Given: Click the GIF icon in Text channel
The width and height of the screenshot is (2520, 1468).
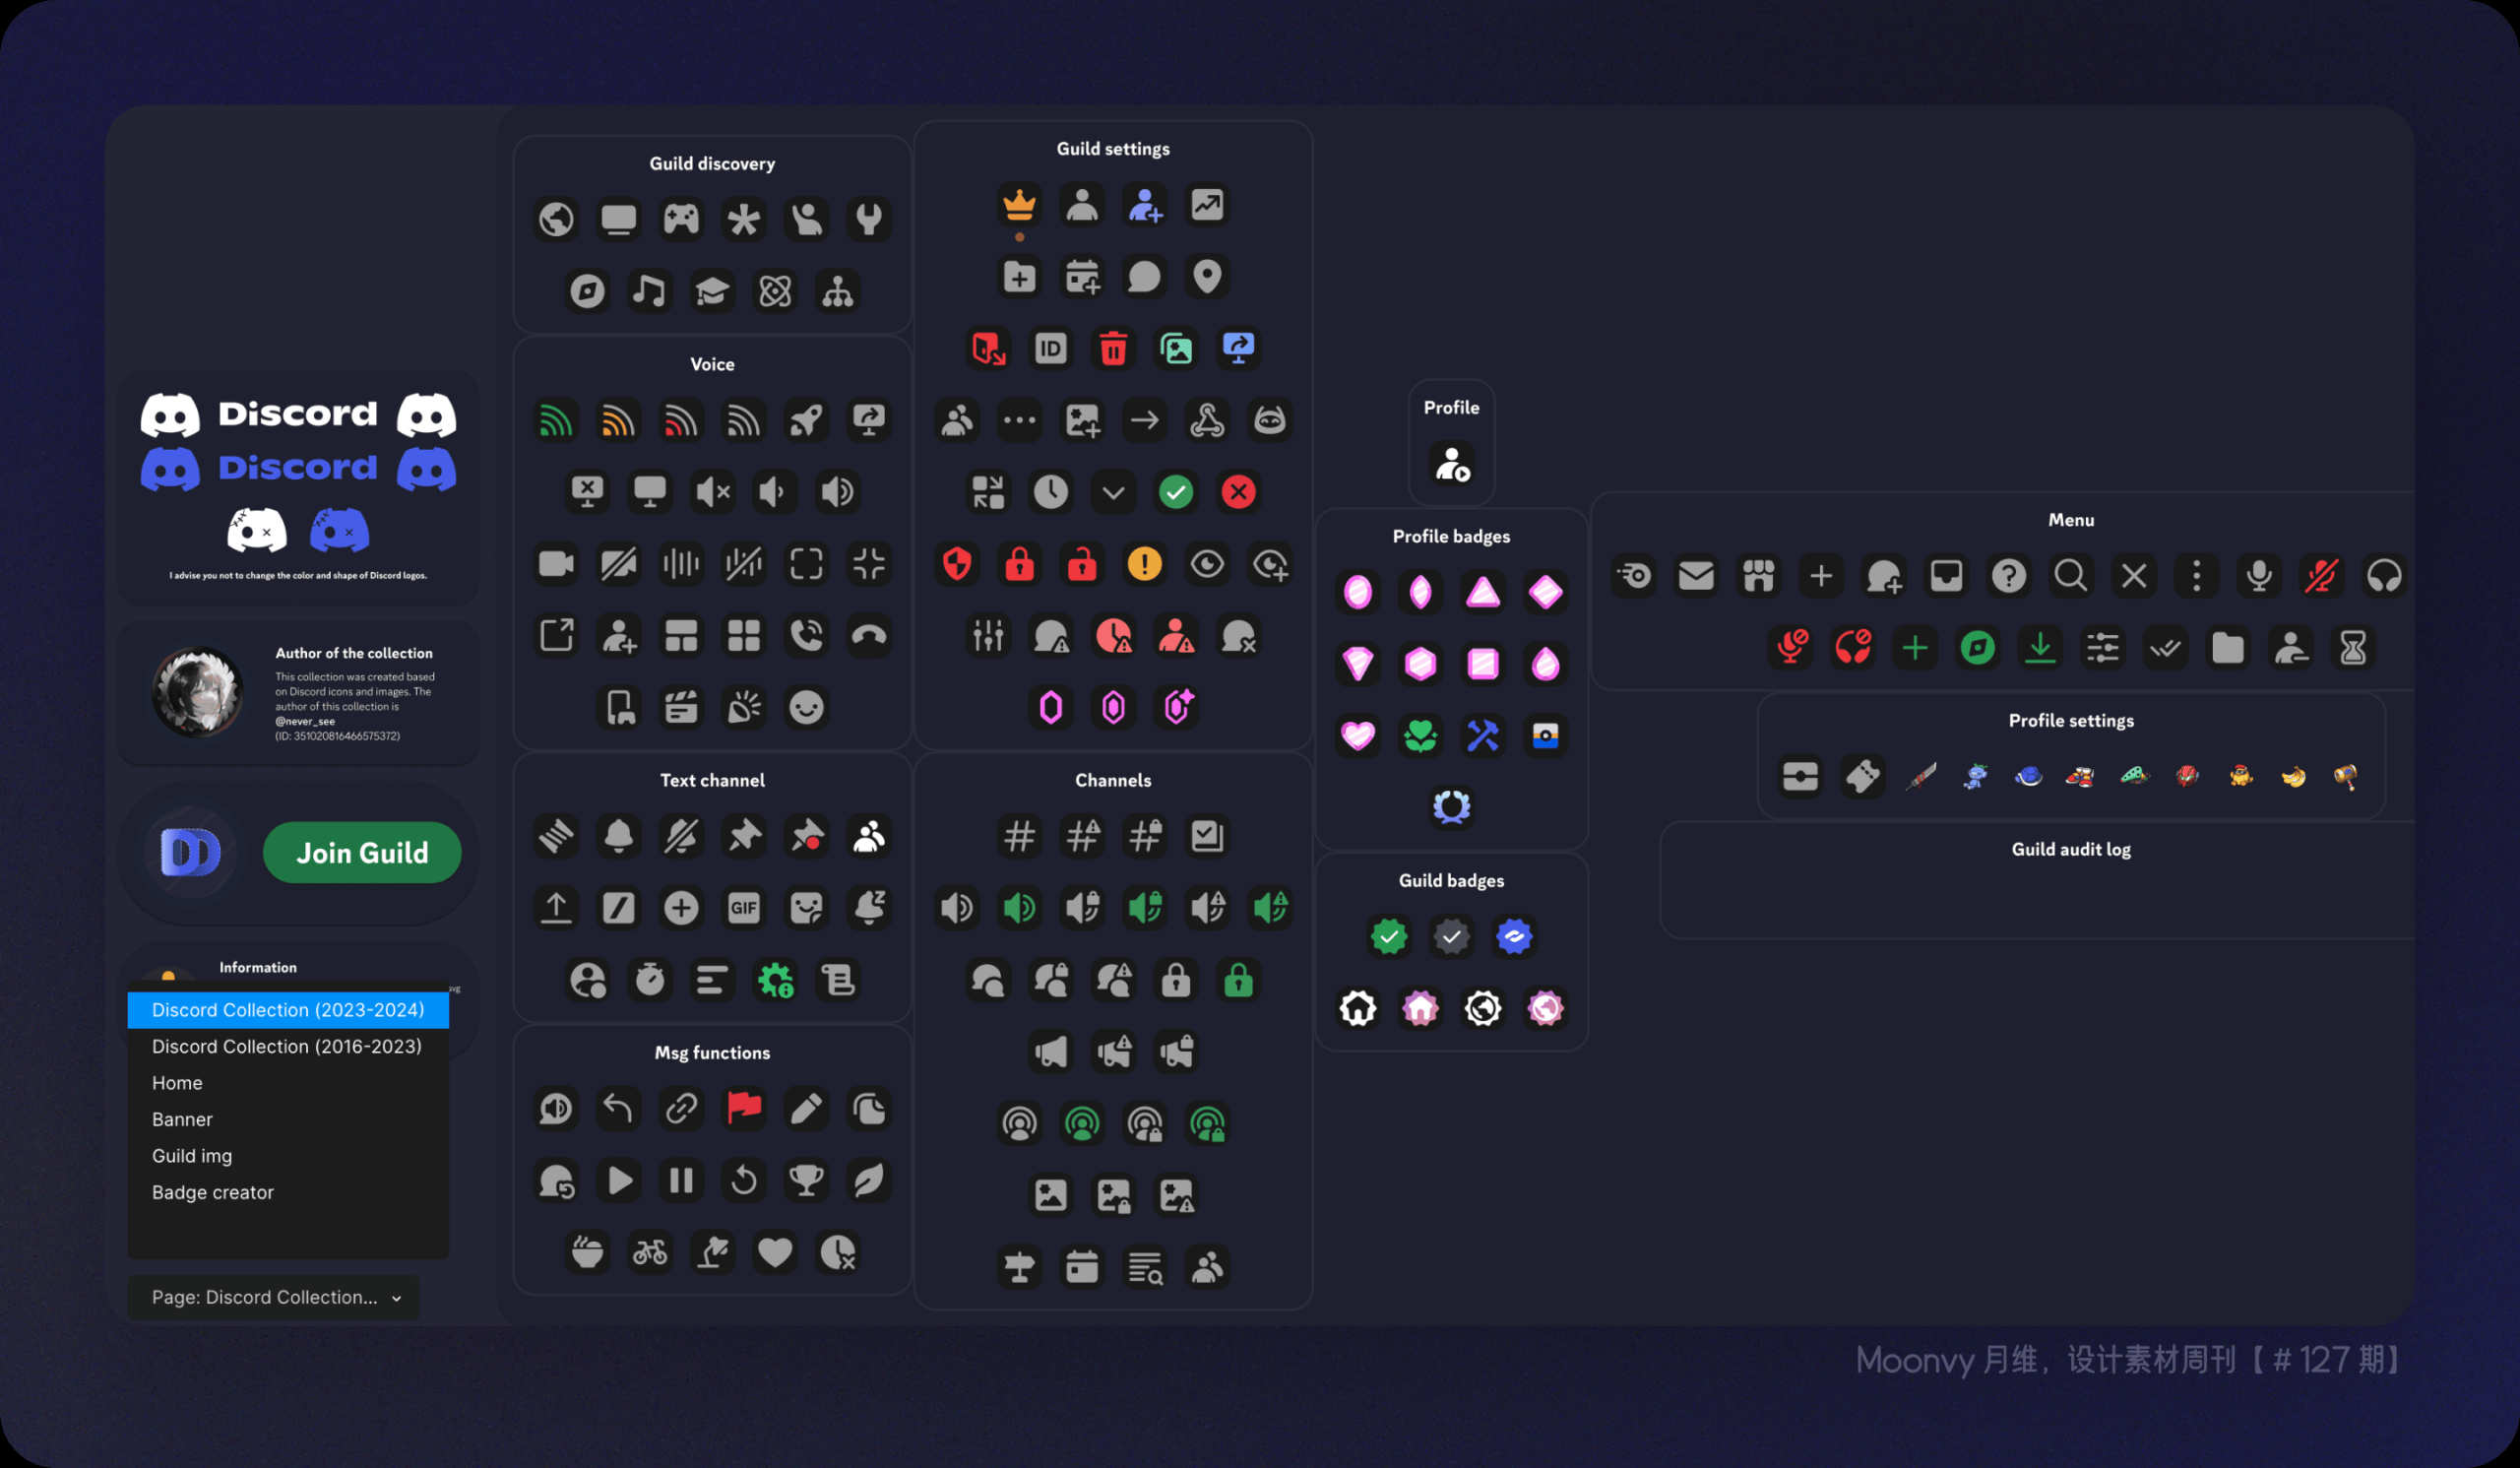Looking at the screenshot, I should click(x=743, y=908).
